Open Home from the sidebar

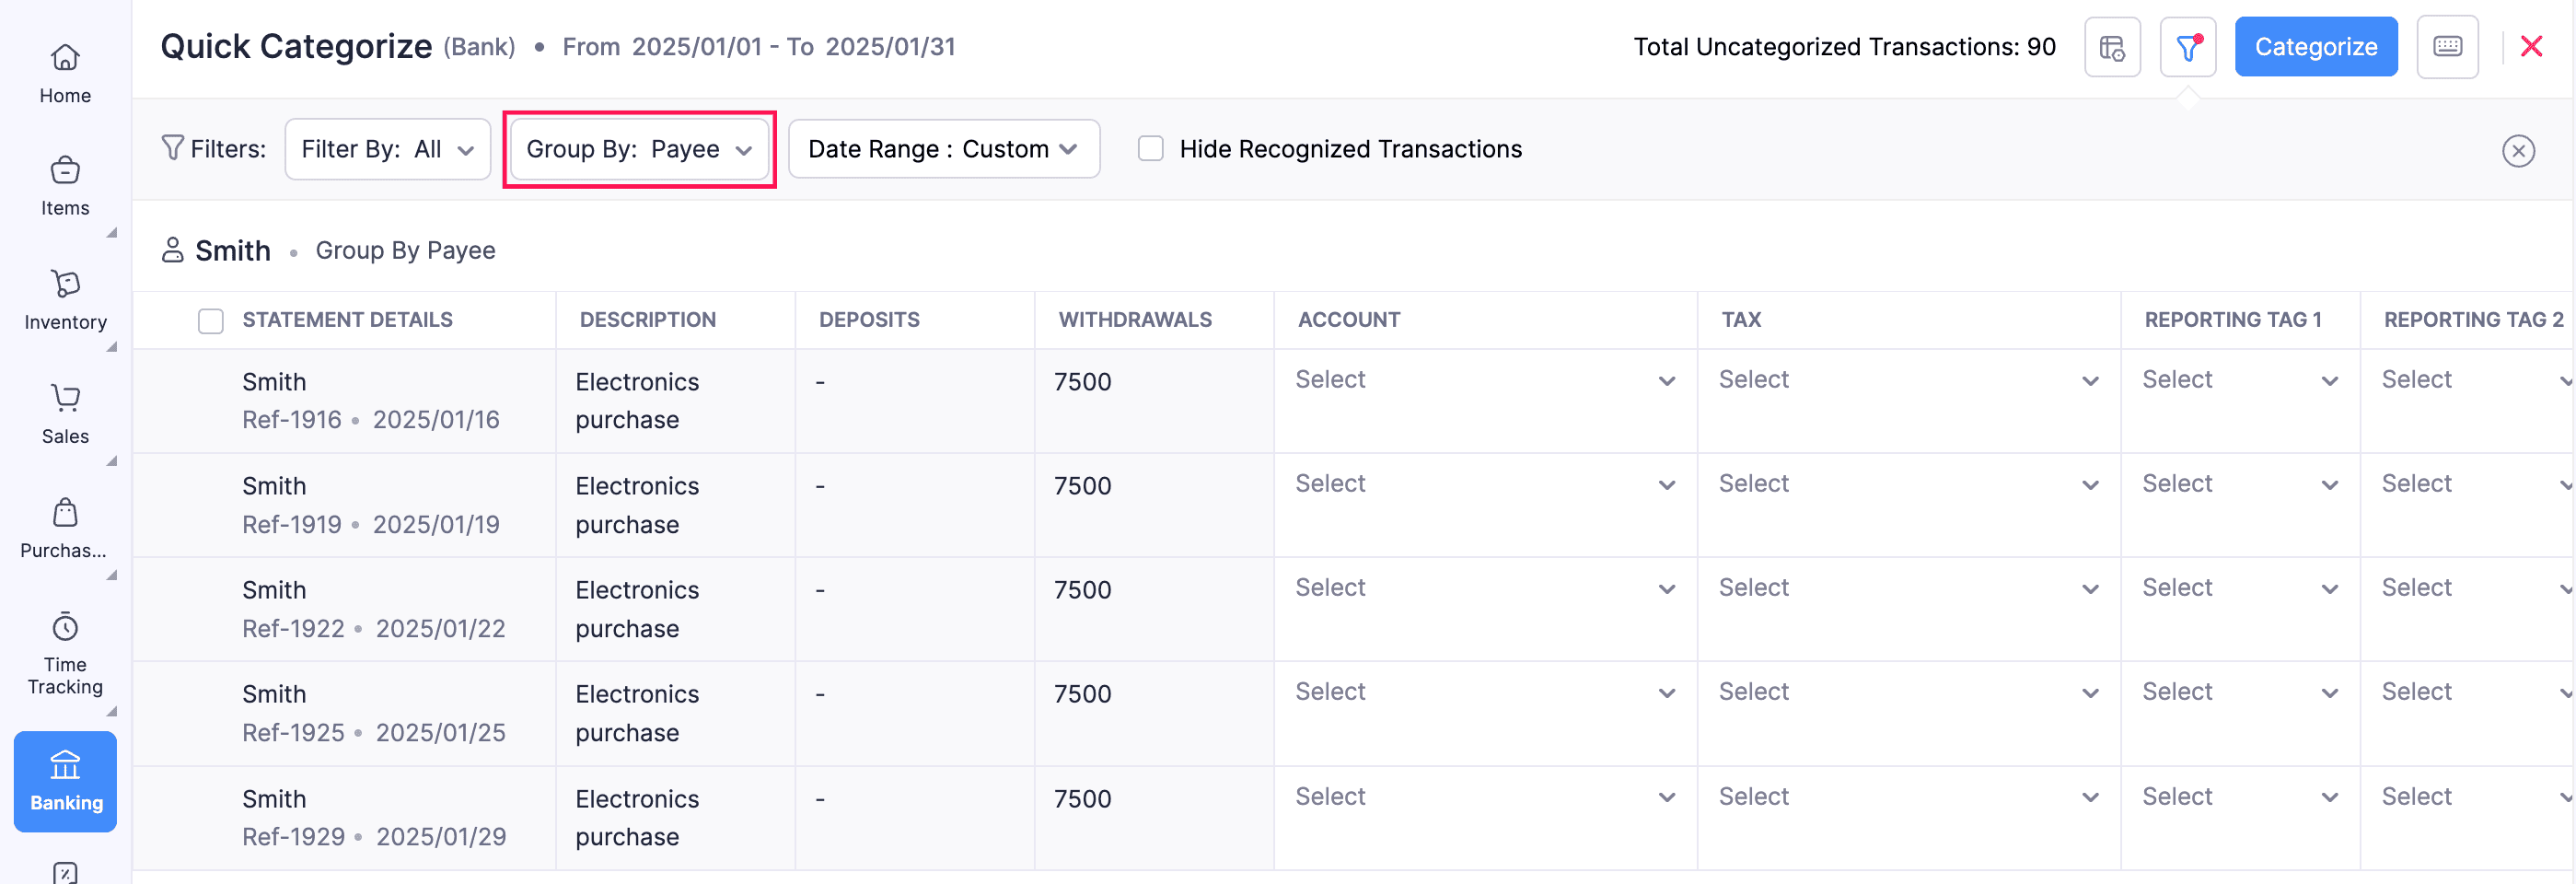pyautogui.click(x=64, y=73)
